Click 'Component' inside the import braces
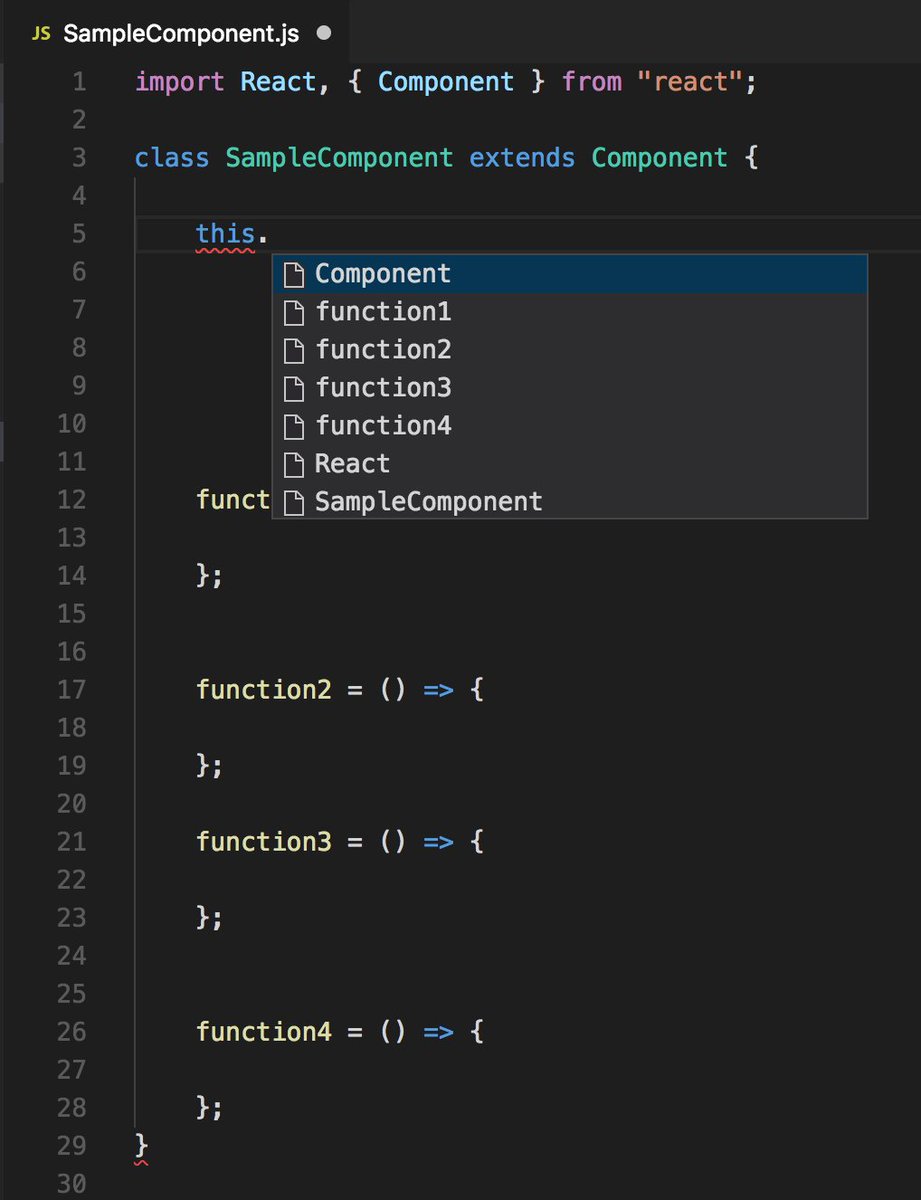 [x=446, y=82]
